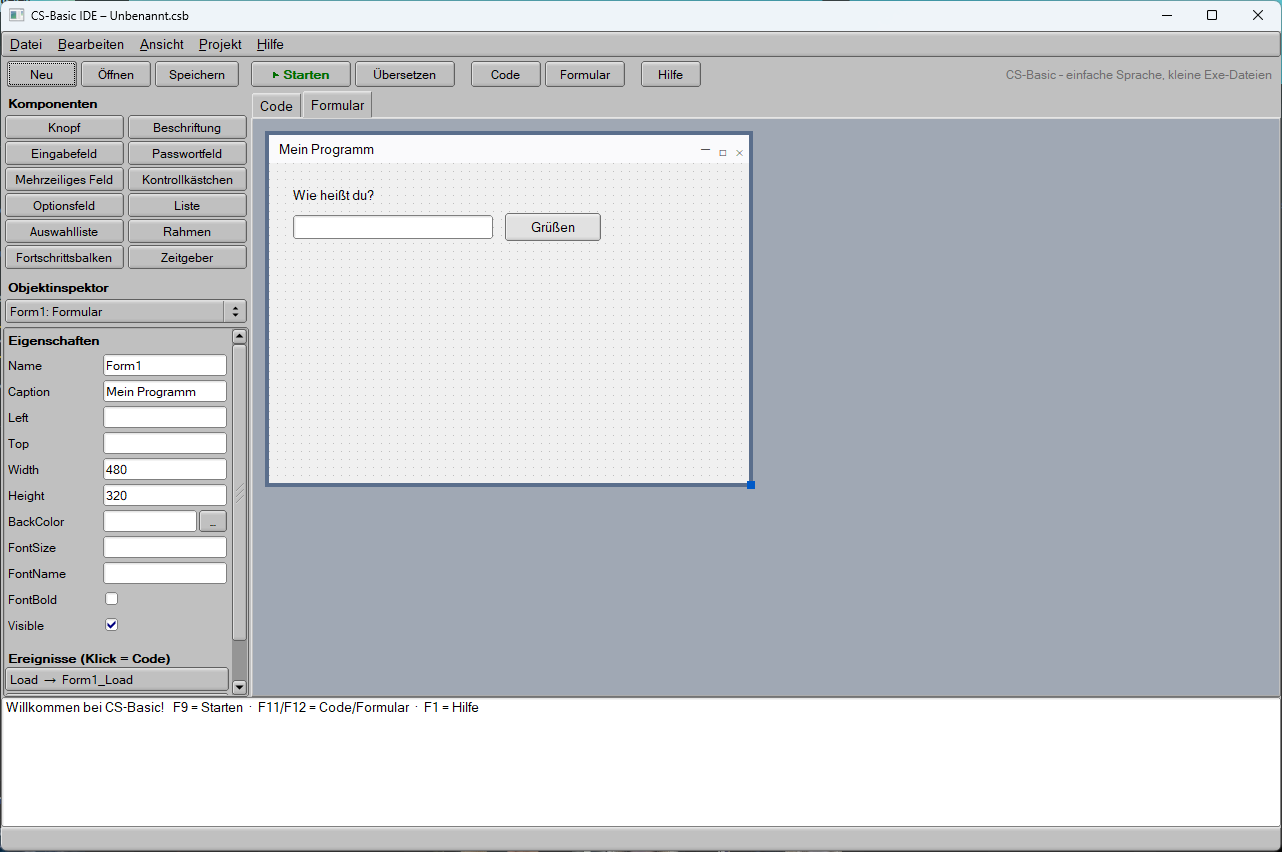Select the Formular tab

[x=338, y=105]
